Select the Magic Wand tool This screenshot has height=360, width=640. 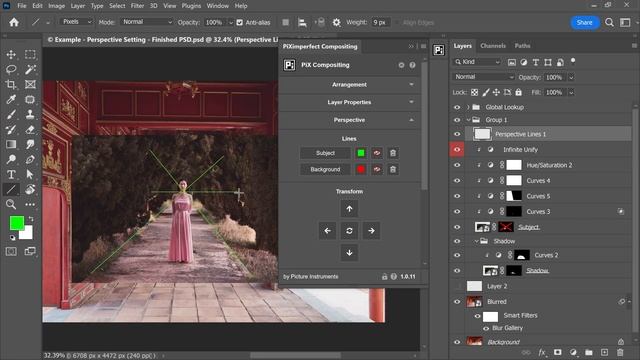[30, 69]
